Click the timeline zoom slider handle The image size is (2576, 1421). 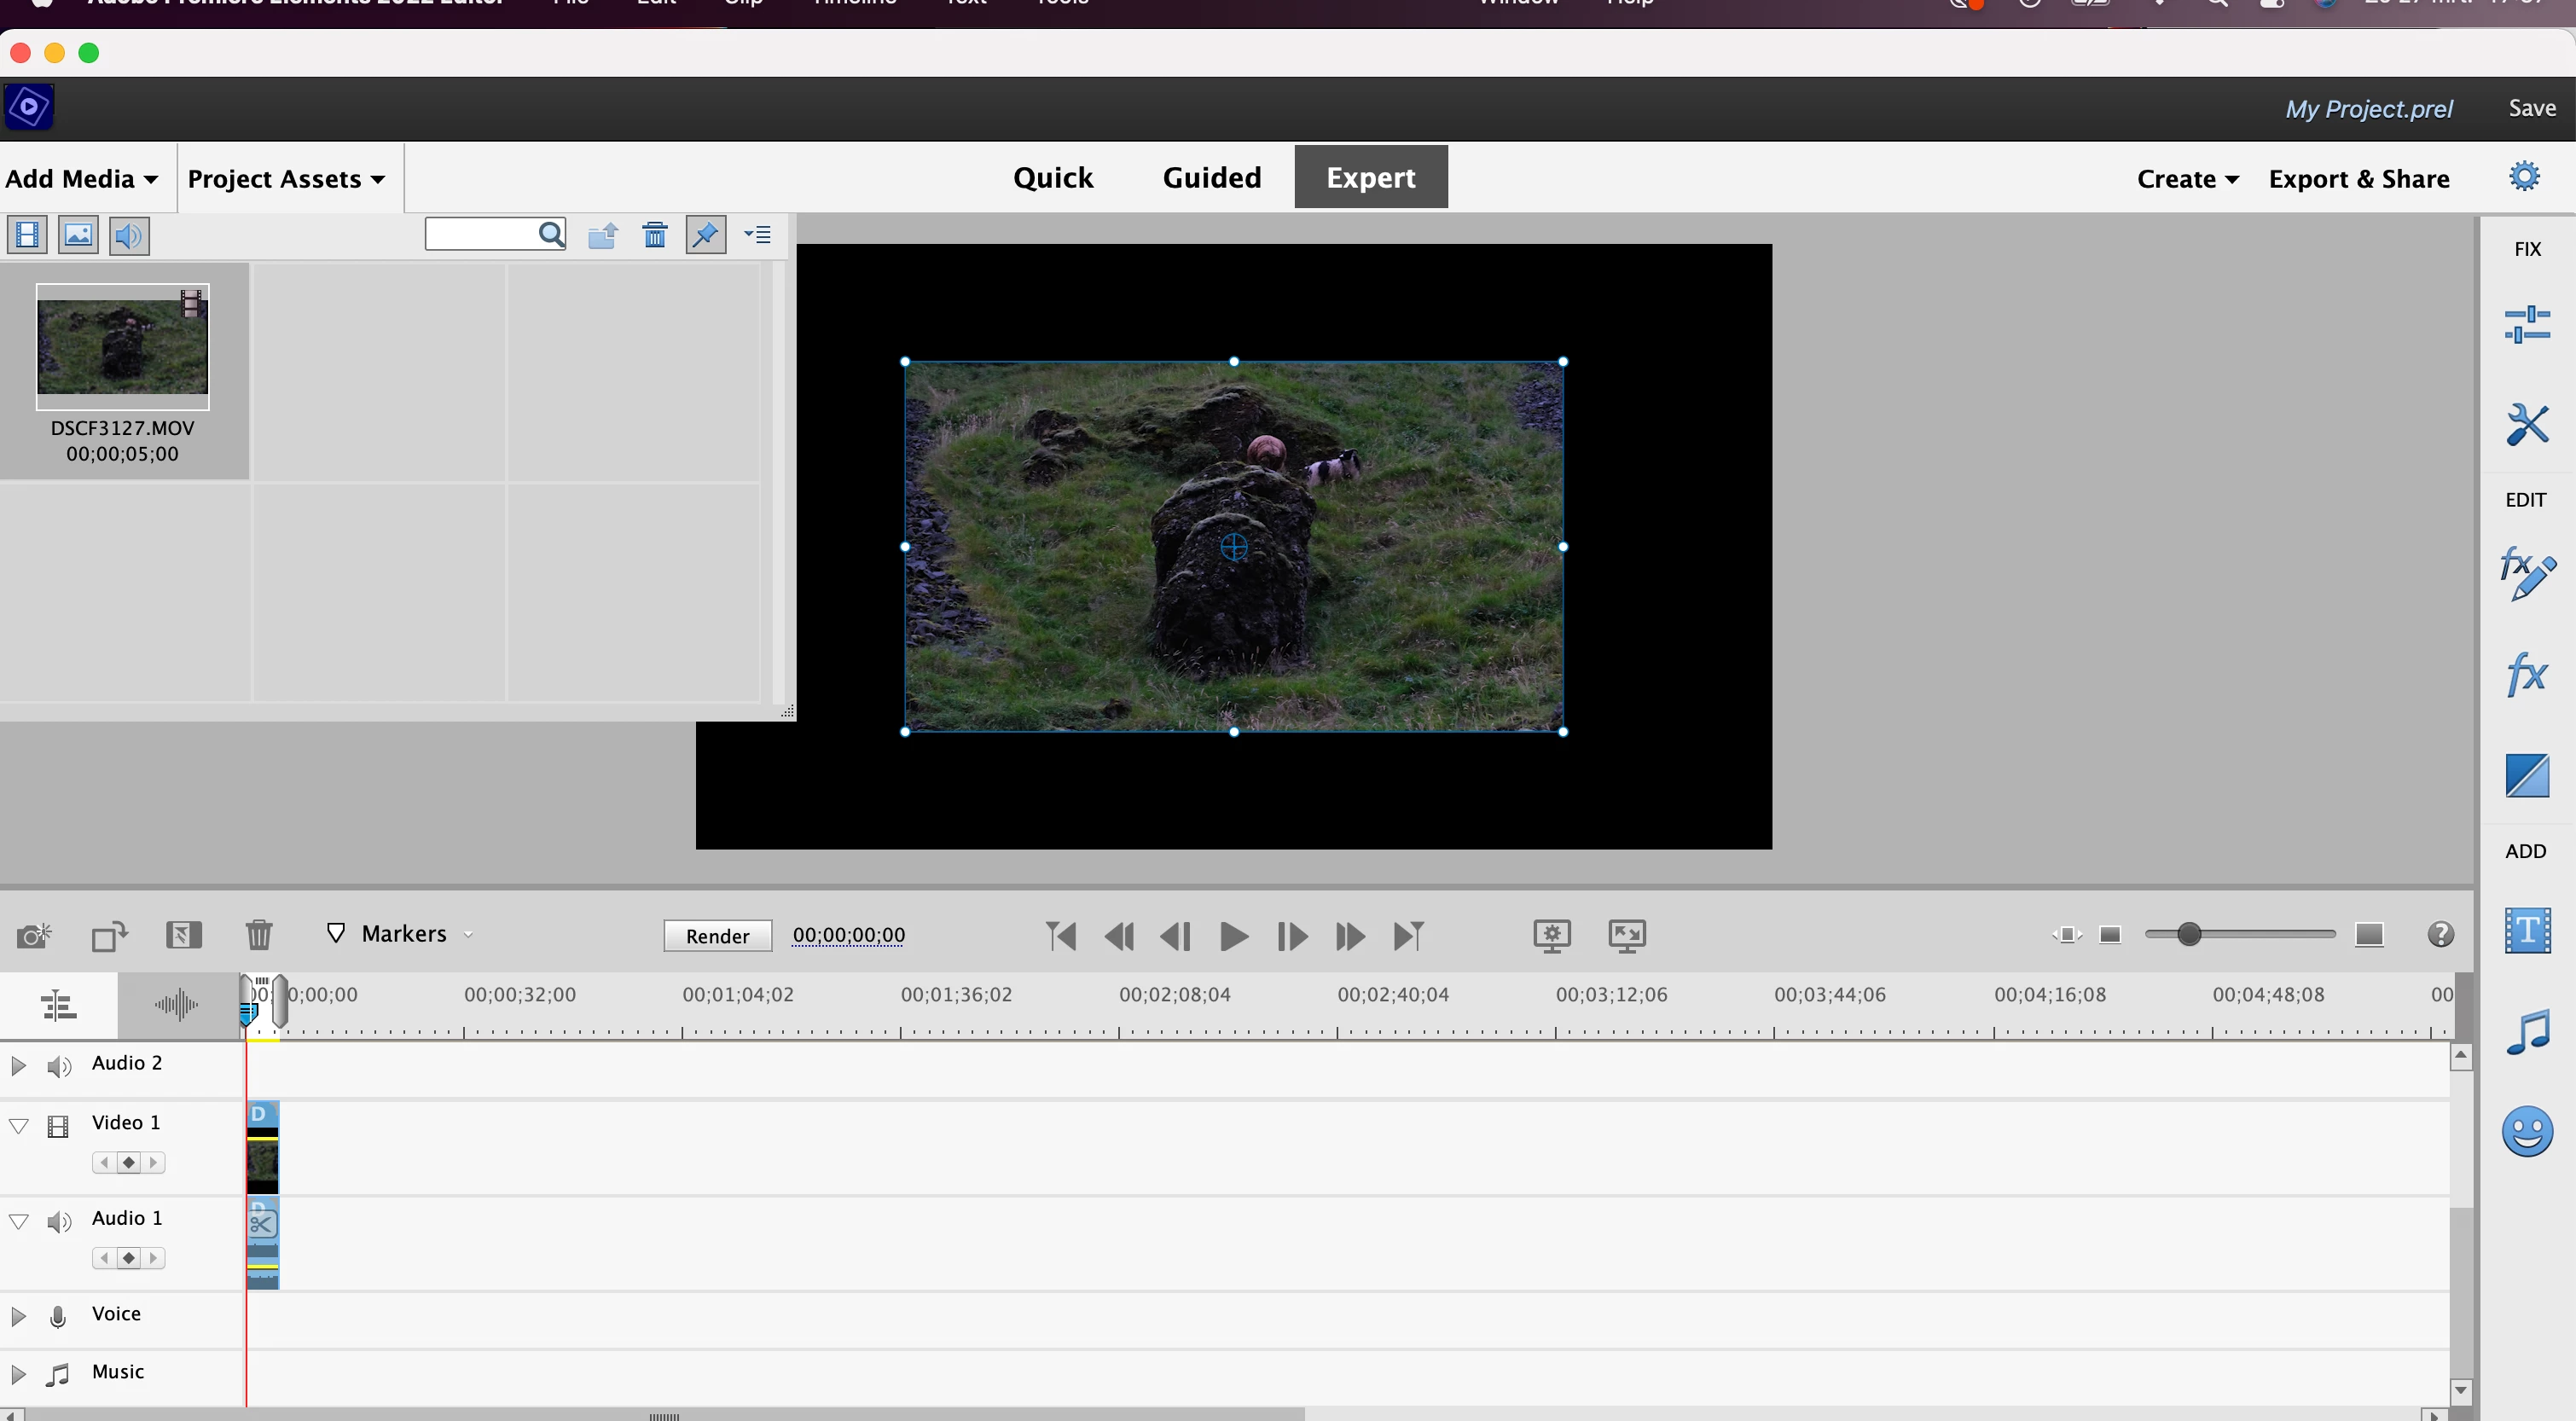coord(2188,934)
